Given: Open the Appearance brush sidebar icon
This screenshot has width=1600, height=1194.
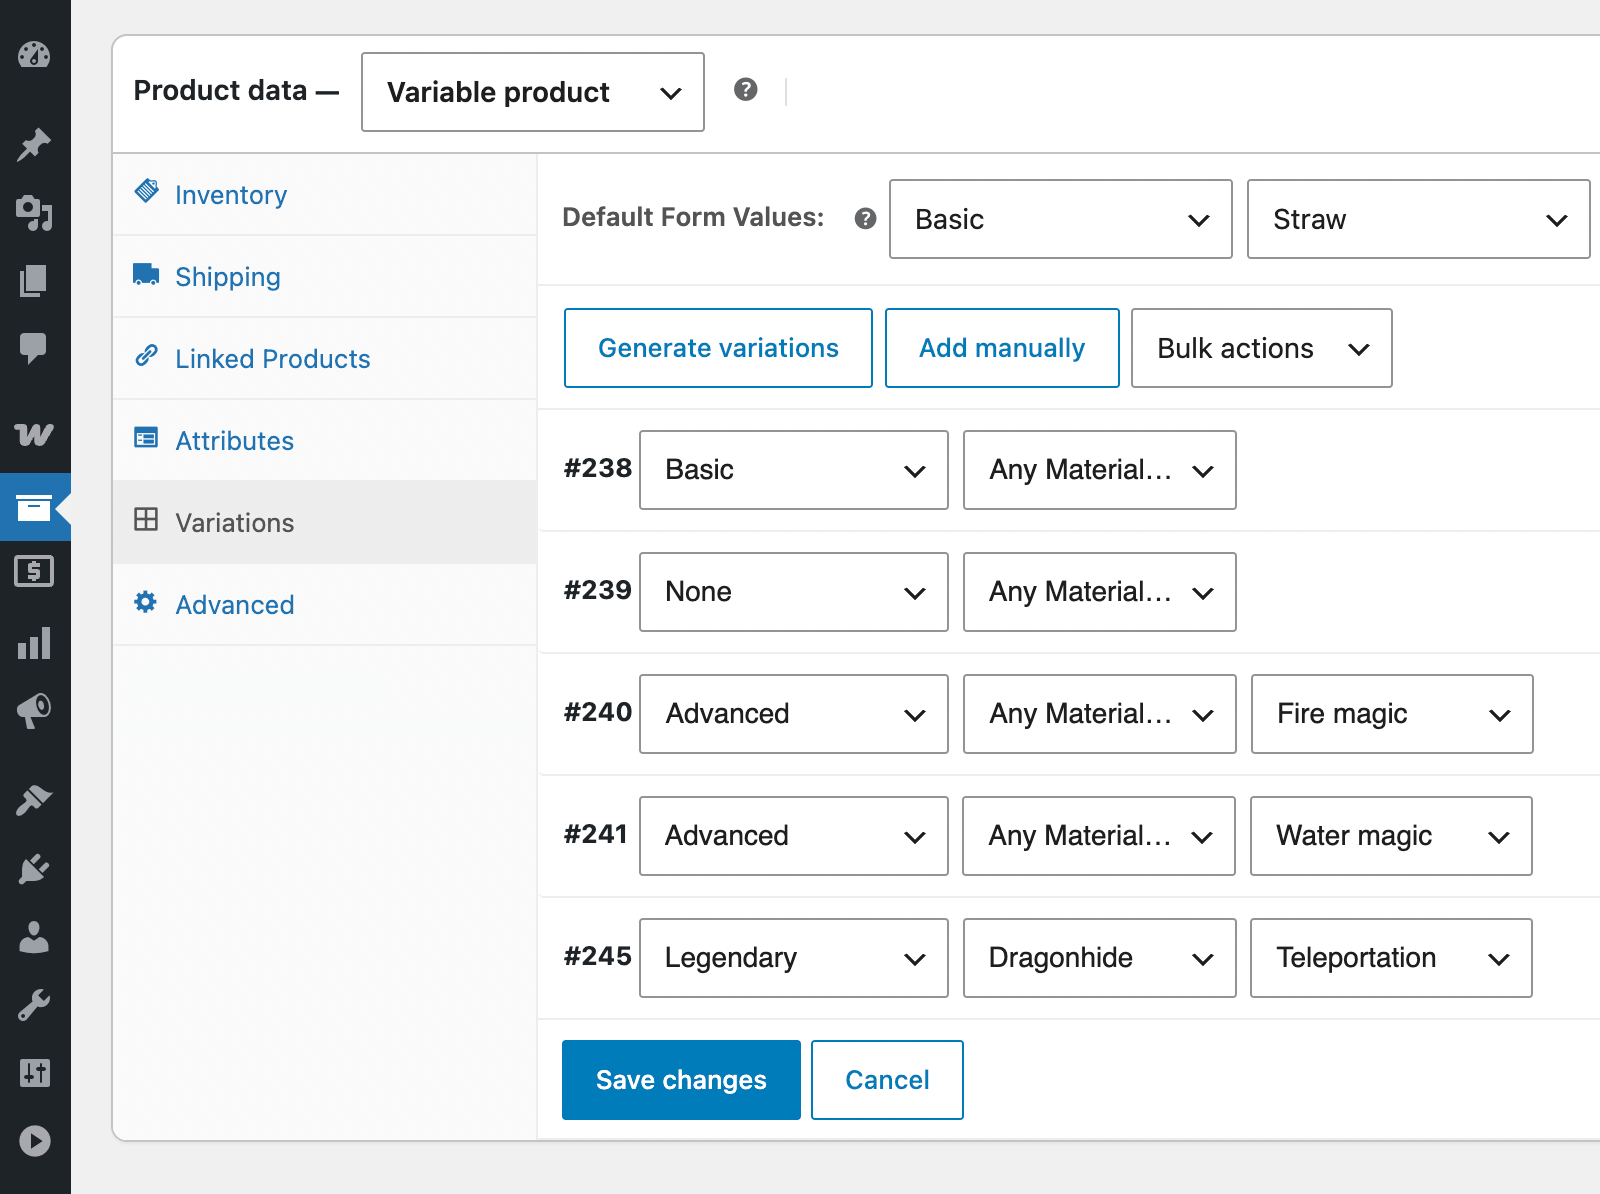Looking at the screenshot, I should pos(34,800).
